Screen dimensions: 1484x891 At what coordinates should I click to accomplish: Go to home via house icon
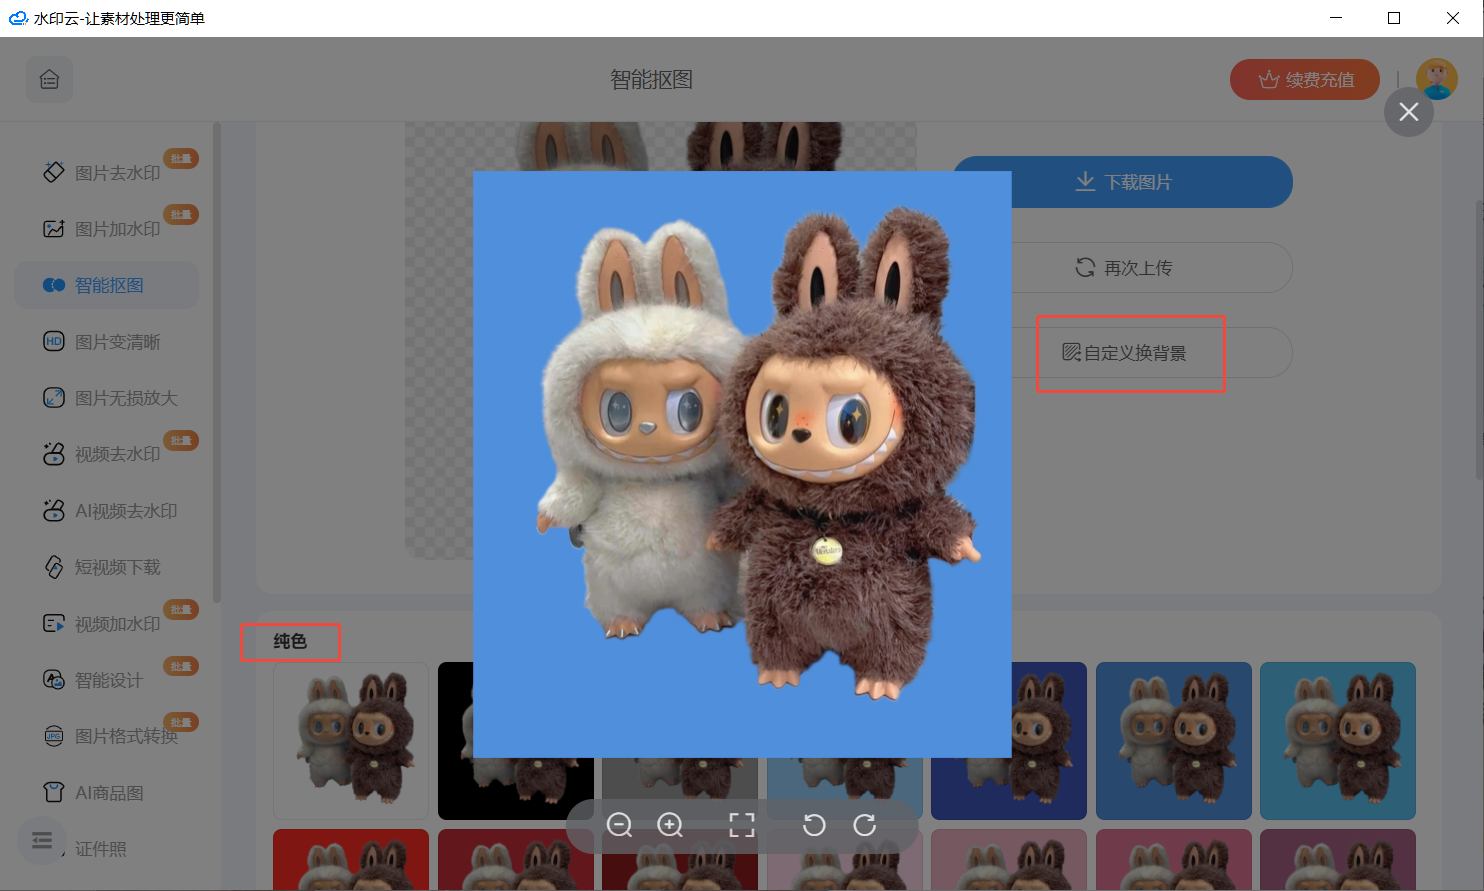pos(49,80)
